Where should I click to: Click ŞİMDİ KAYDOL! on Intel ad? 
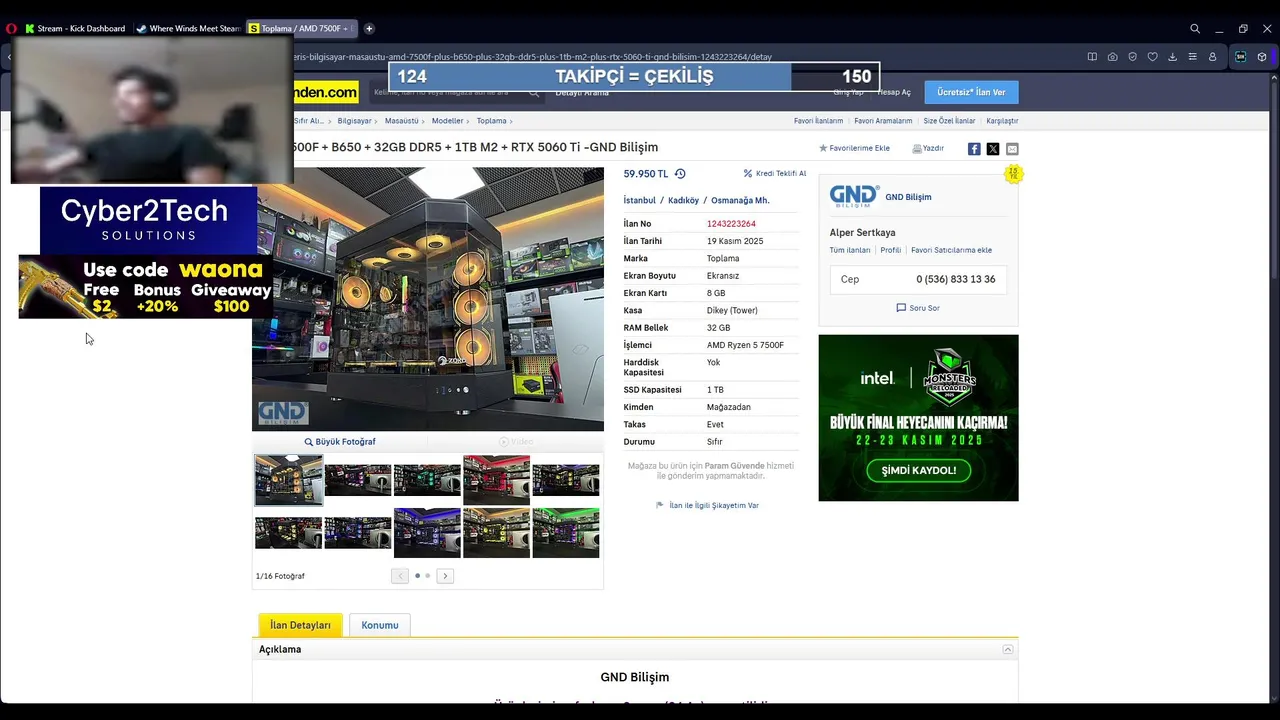pos(919,470)
